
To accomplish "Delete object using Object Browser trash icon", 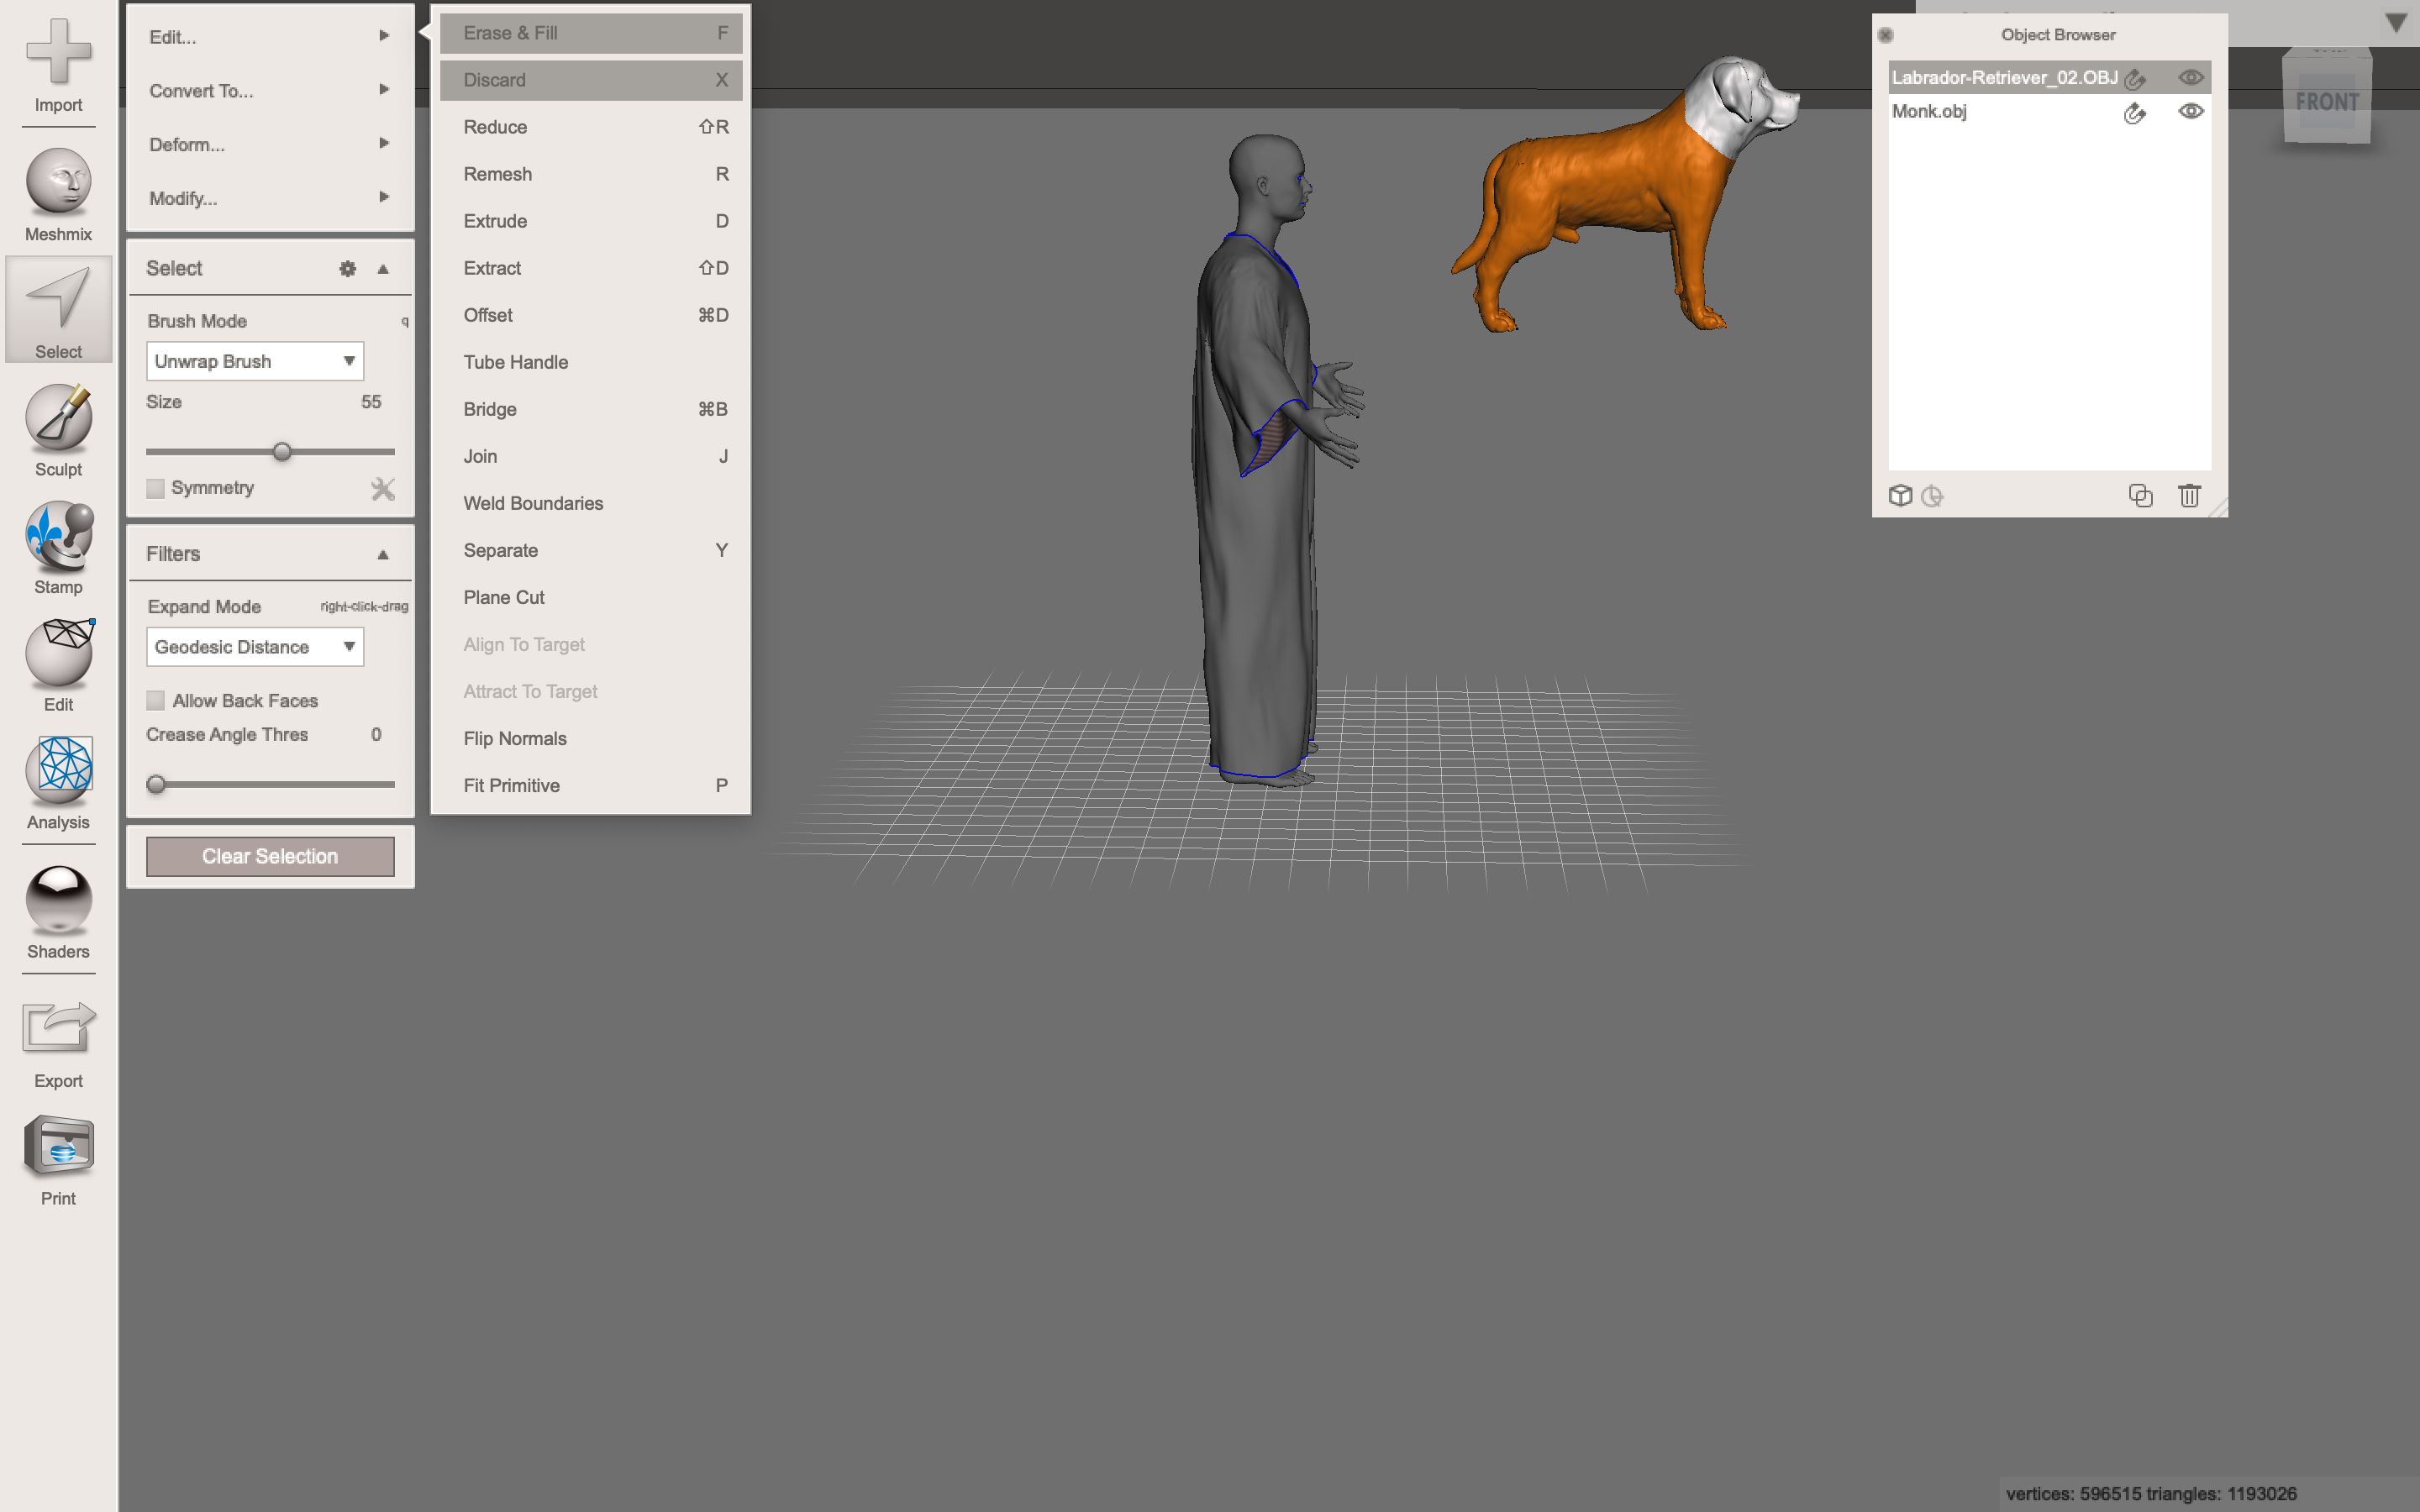I will (2189, 496).
